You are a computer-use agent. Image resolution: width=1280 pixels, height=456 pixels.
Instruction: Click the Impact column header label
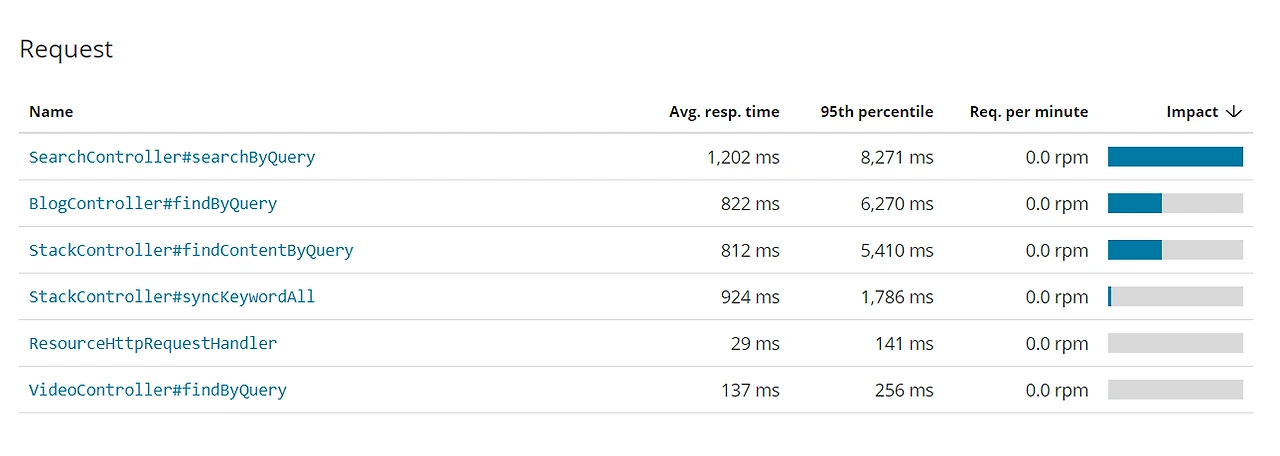(1192, 112)
